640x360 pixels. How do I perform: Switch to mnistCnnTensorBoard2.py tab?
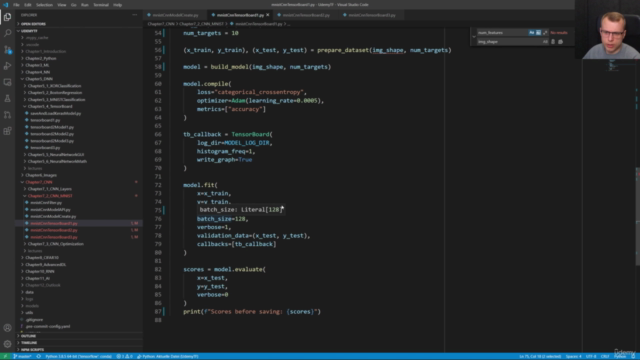306,15
